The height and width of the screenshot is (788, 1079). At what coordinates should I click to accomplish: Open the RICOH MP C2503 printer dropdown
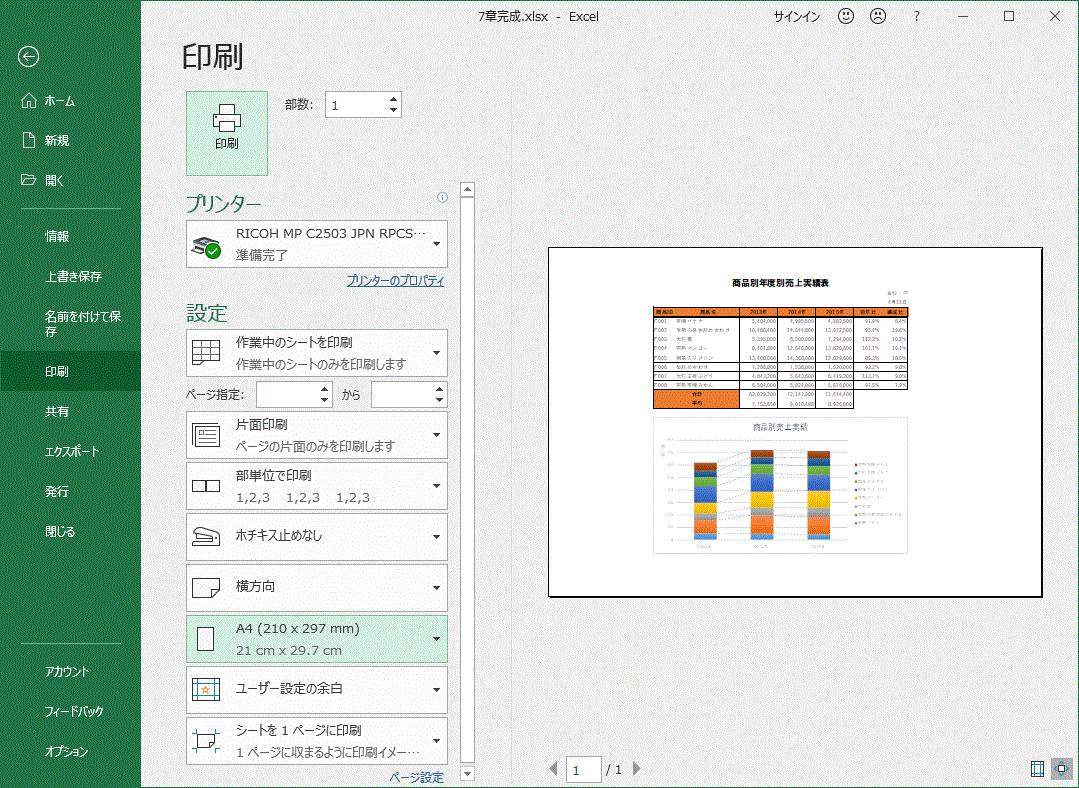(x=317, y=244)
